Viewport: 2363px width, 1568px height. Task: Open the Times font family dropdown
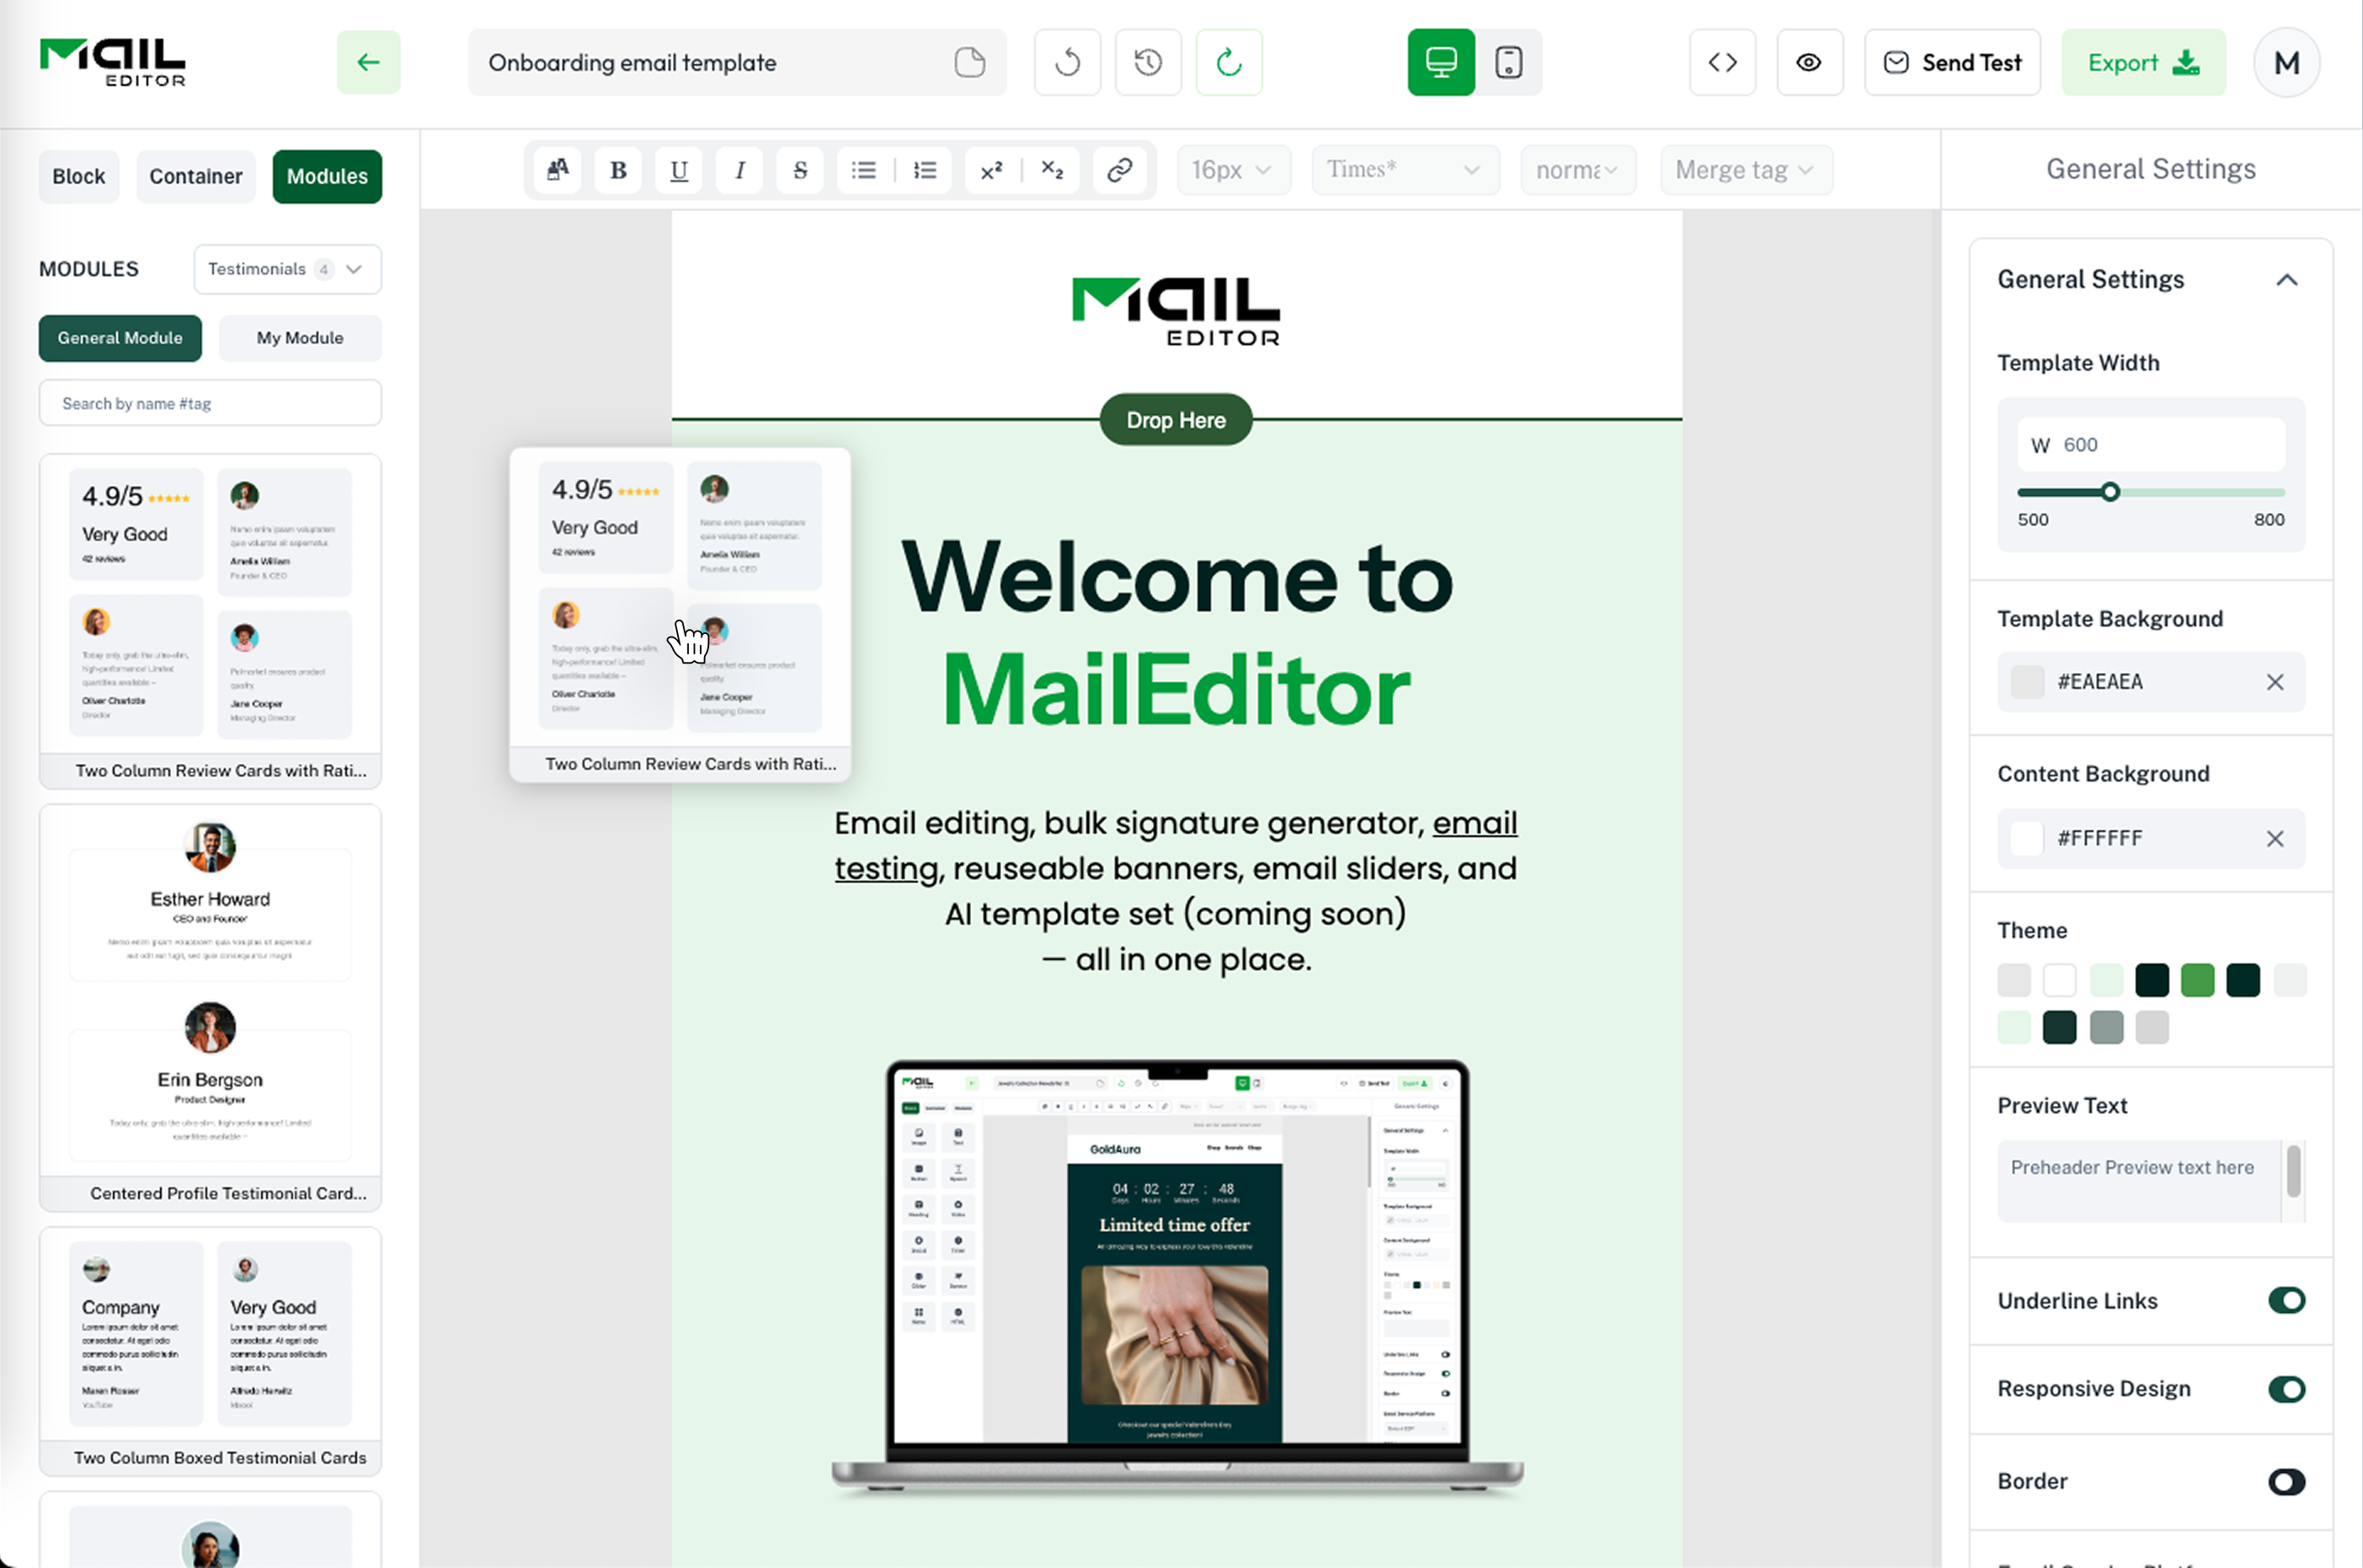coord(1405,170)
